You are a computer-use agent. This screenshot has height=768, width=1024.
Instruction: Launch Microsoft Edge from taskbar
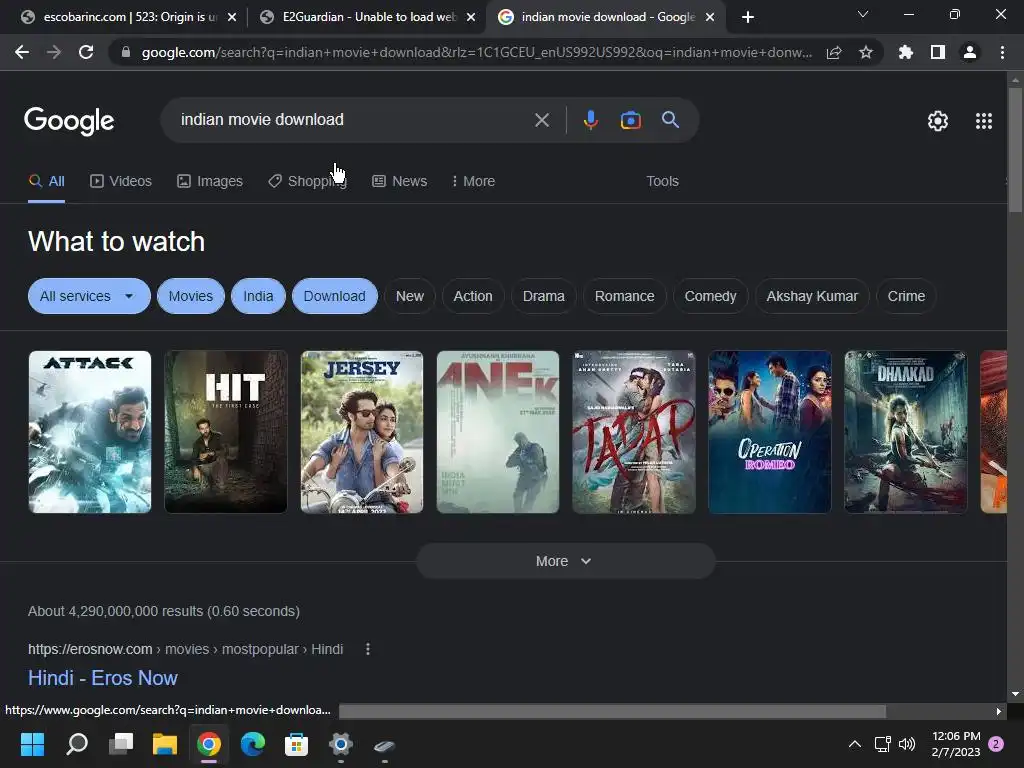(253, 744)
